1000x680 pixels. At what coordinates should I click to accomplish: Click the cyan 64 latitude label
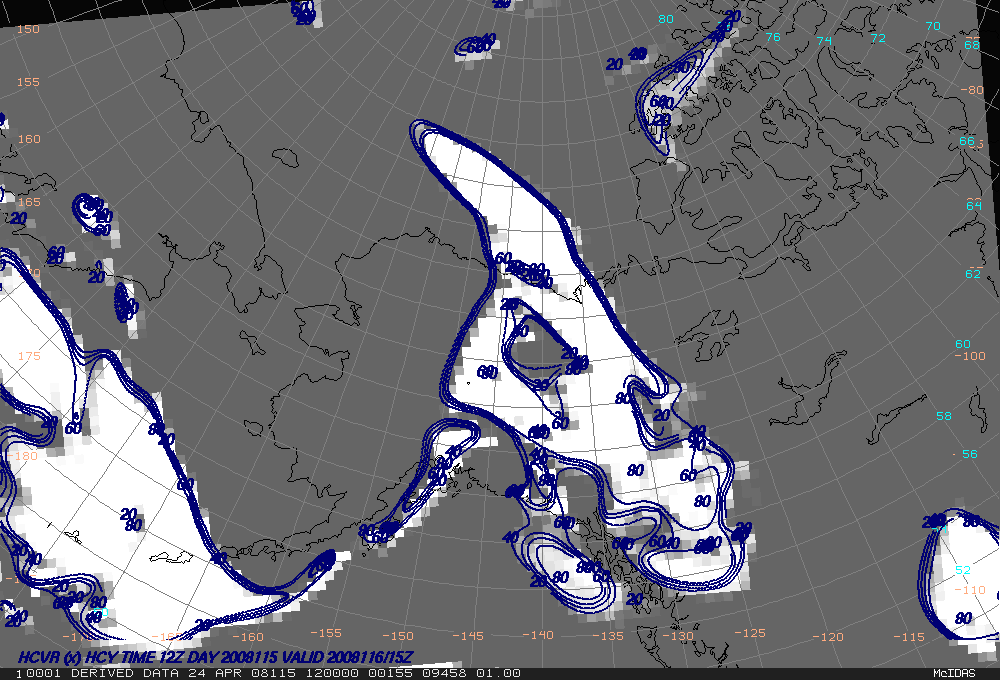click(974, 205)
